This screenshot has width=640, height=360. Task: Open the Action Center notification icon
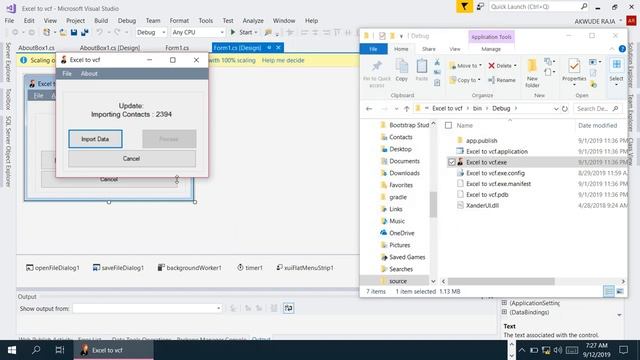(x=623, y=350)
